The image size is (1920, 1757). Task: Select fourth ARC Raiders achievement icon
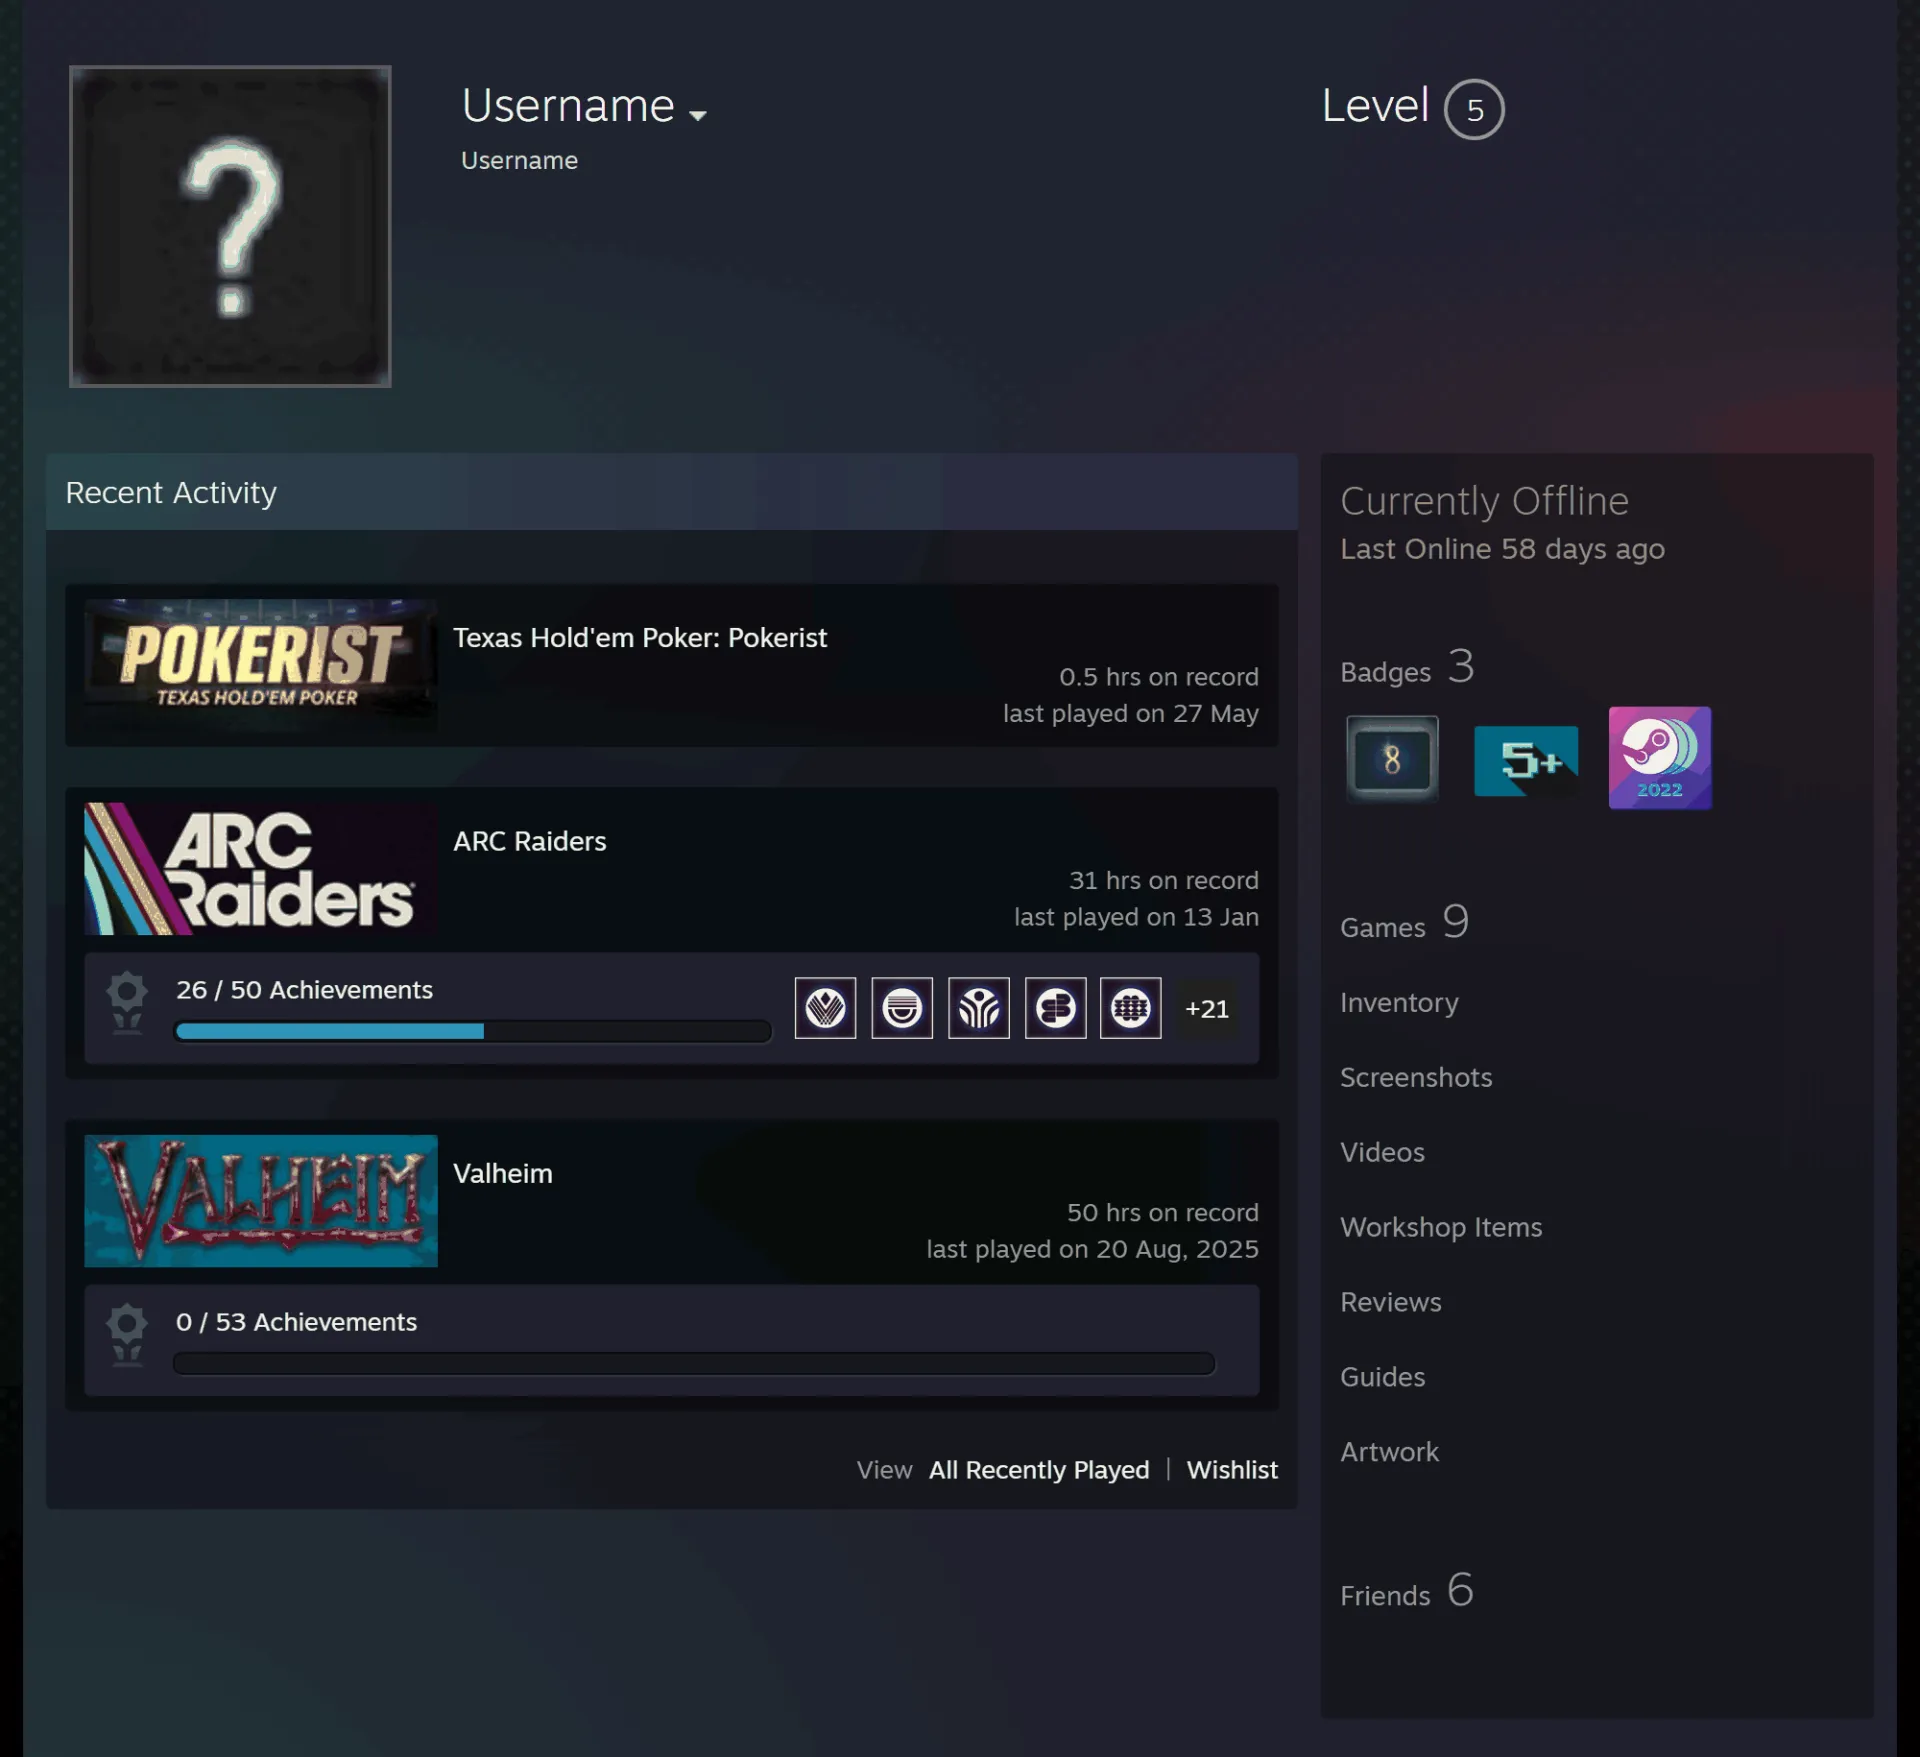[1055, 1008]
